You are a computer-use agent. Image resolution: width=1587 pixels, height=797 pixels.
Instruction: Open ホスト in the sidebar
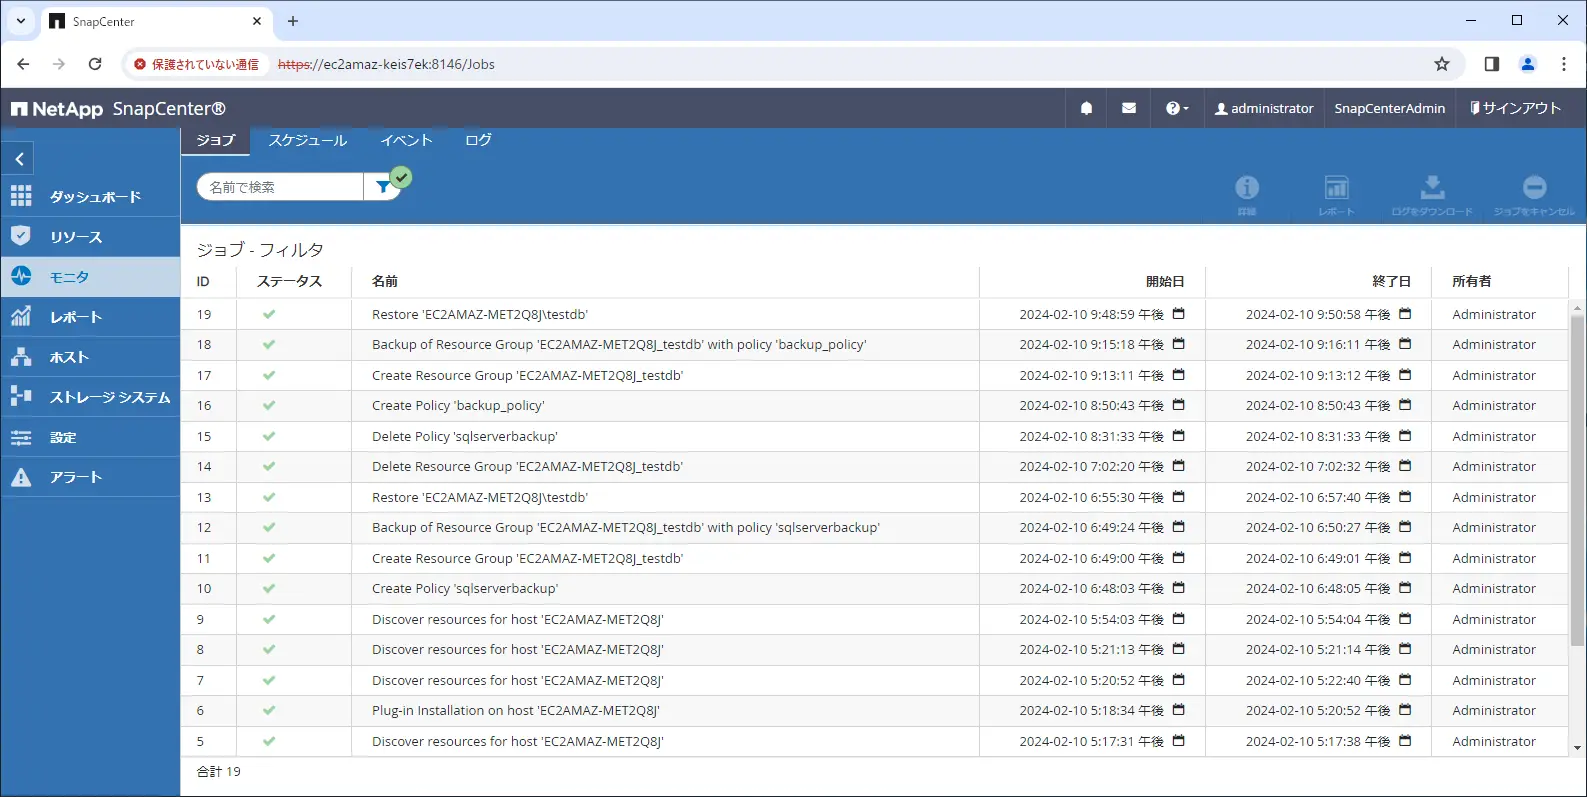pyautogui.click(x=90, y=357)
